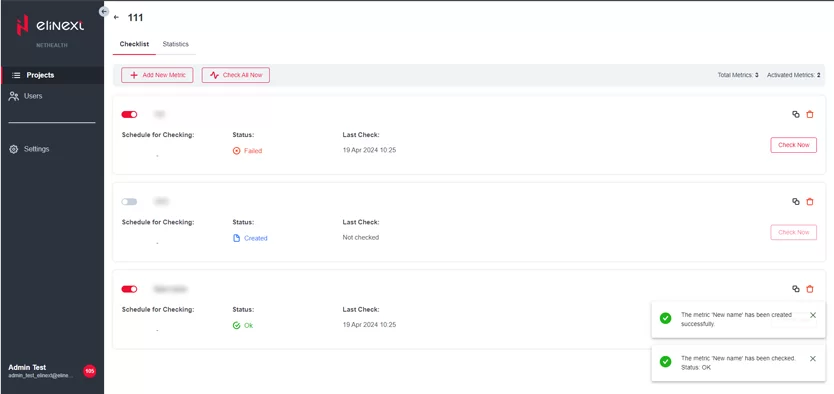Viewport: 834px width, 394px height.
Task: Click the Failed status label
Action: click(x=247, y=151)
